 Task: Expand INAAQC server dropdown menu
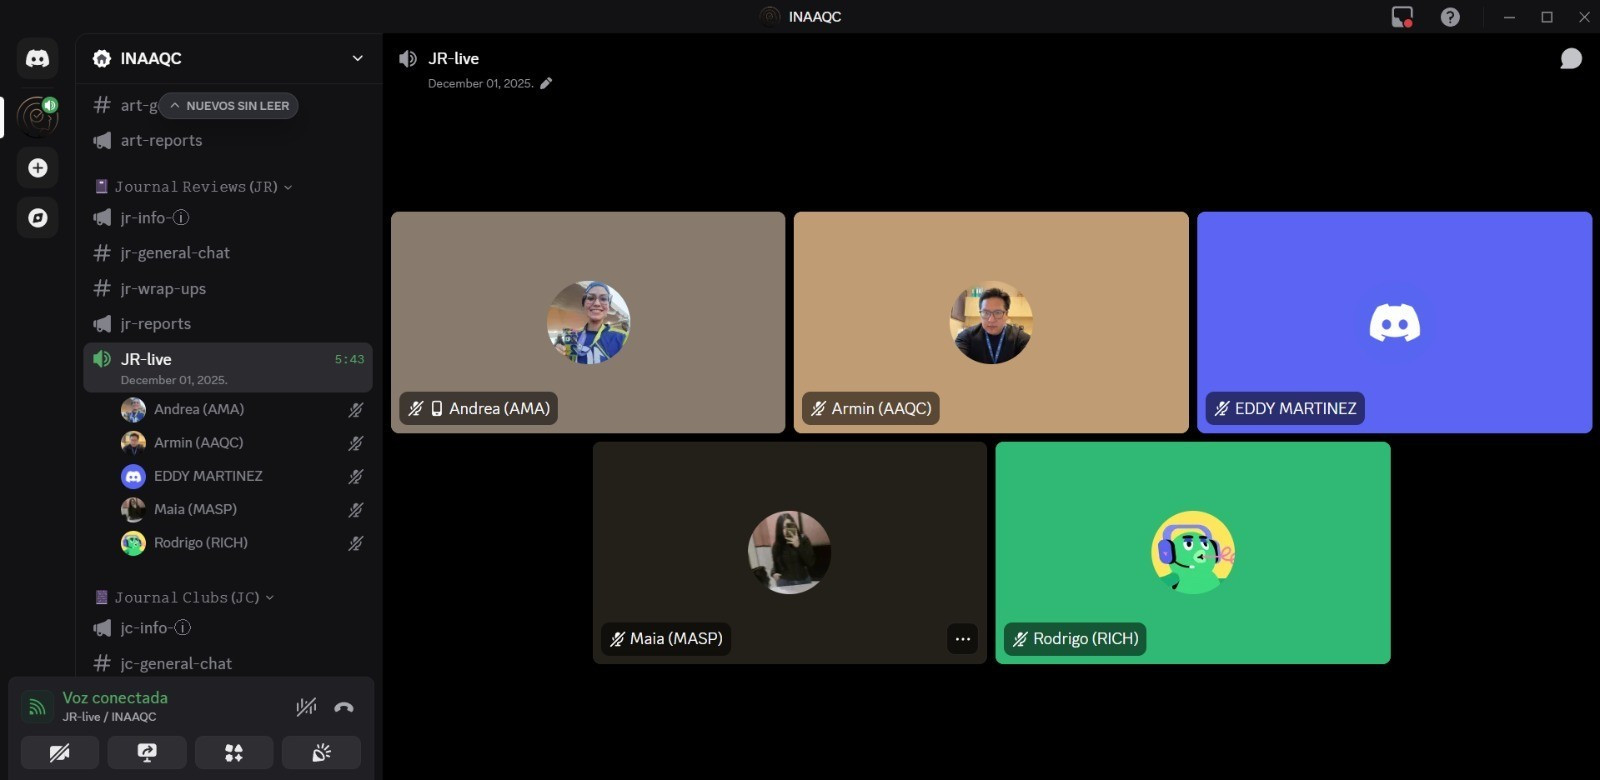point(357,59)
